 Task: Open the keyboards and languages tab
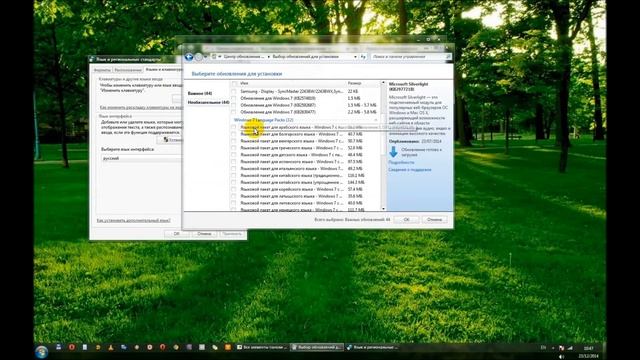(x=163, y=69)
